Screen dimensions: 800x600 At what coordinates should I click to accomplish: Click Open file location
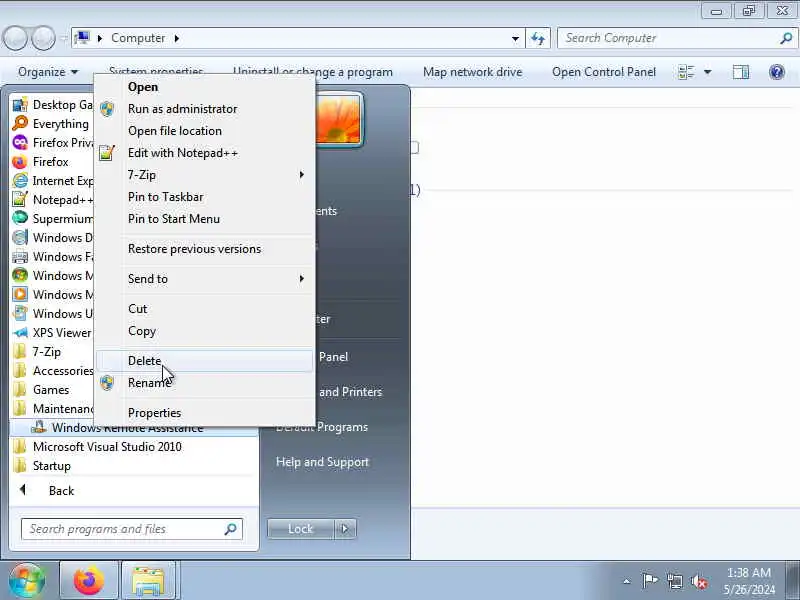(x=174, y=131)
